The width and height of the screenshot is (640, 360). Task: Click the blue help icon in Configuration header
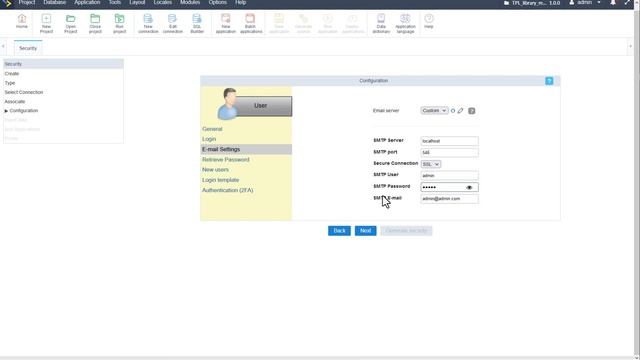pos(549,81)
